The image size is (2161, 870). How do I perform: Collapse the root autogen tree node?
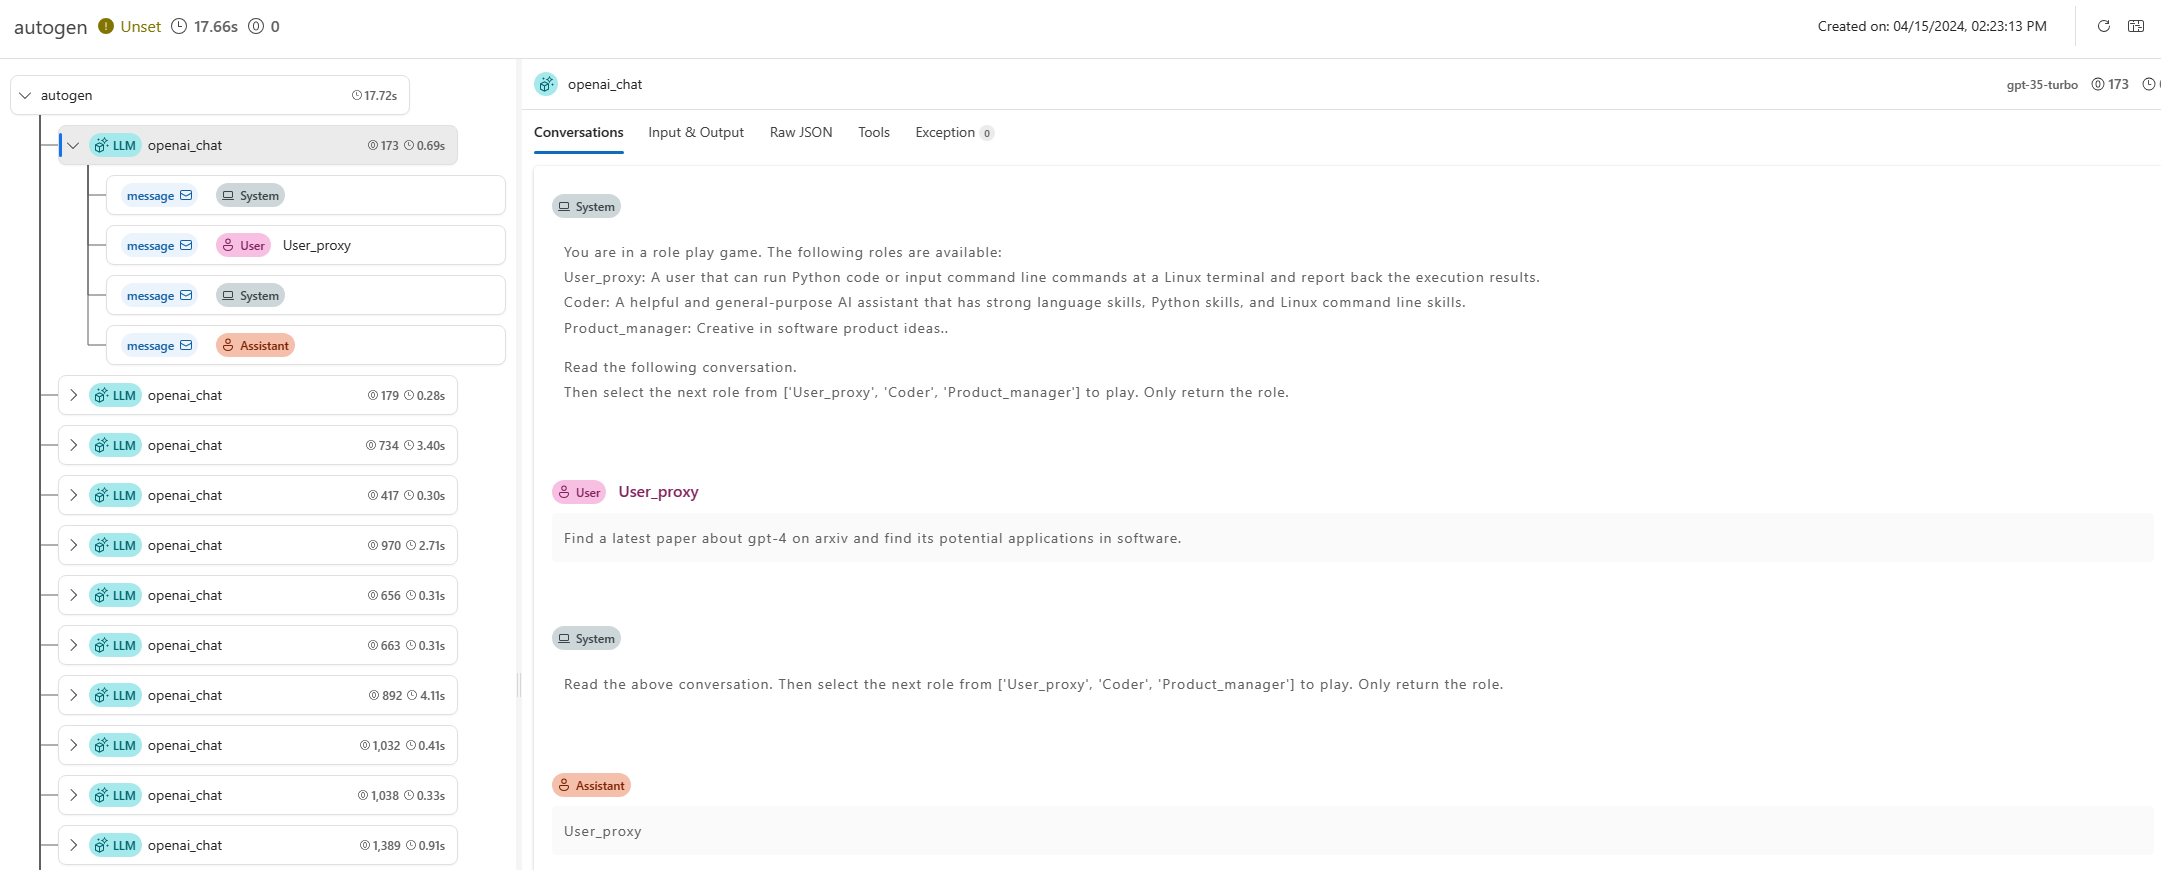pos(25,95)
